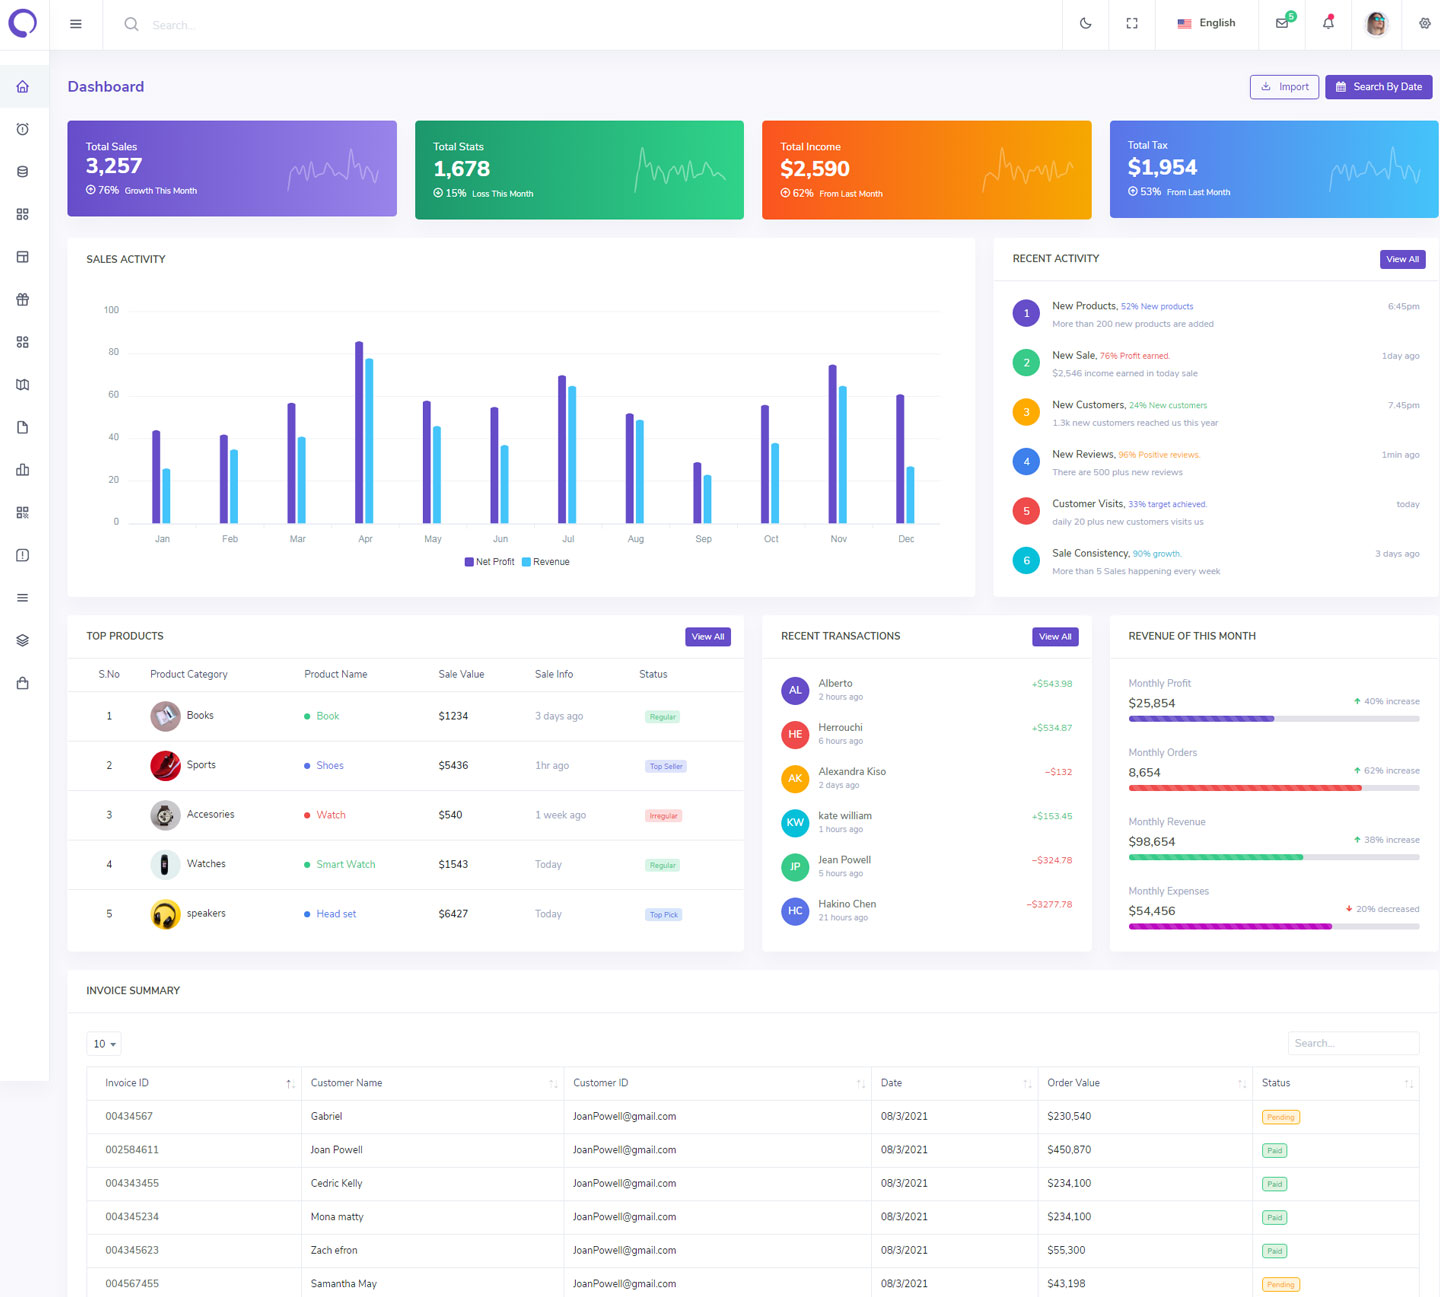Toggle the sidebar hamburger menu
This screenshot has height=1297, width=1440.
pos(76,24)
